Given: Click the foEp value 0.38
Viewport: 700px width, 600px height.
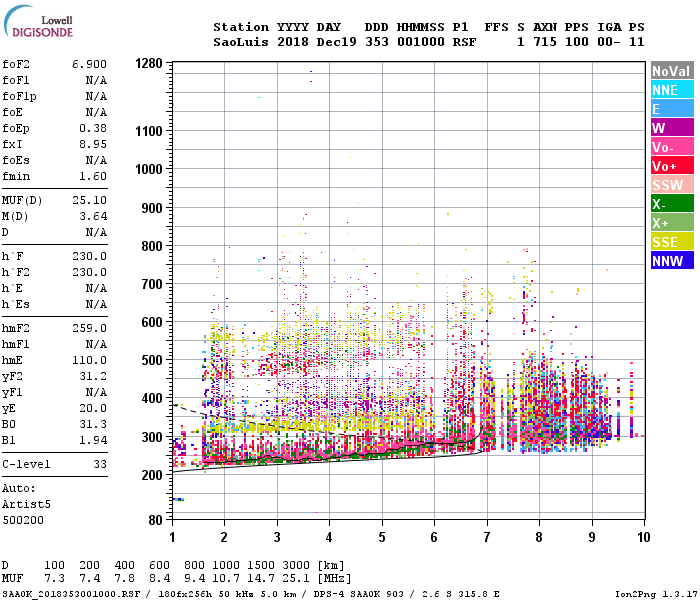Looking at the screenshot, I should [x=93, y=128].
